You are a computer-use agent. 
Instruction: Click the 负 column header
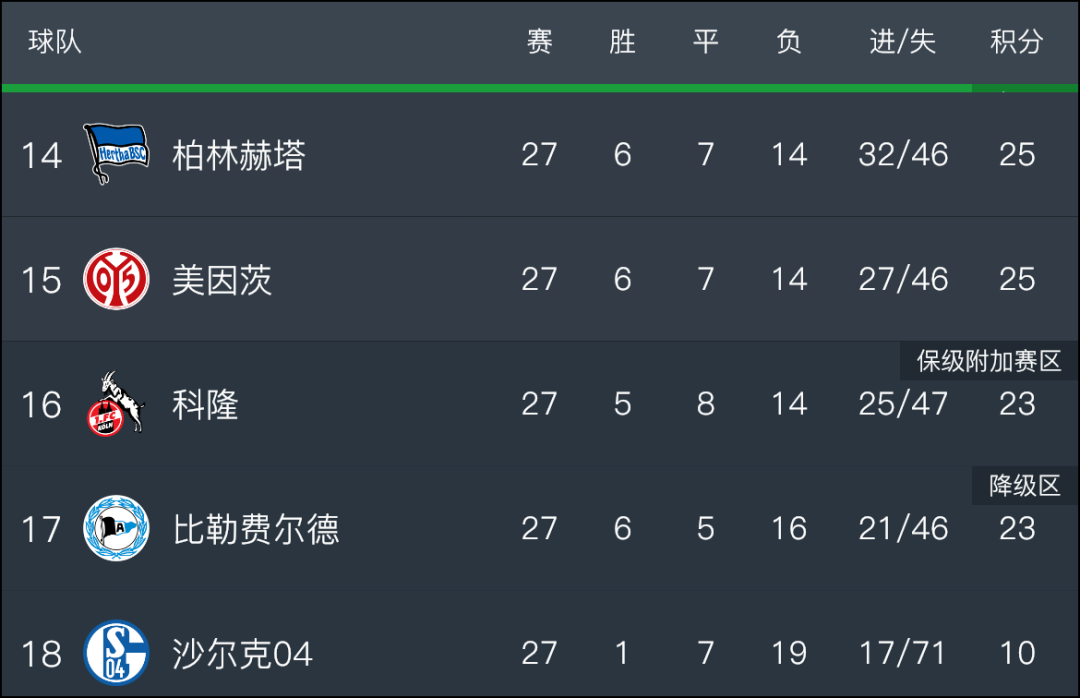789,42
